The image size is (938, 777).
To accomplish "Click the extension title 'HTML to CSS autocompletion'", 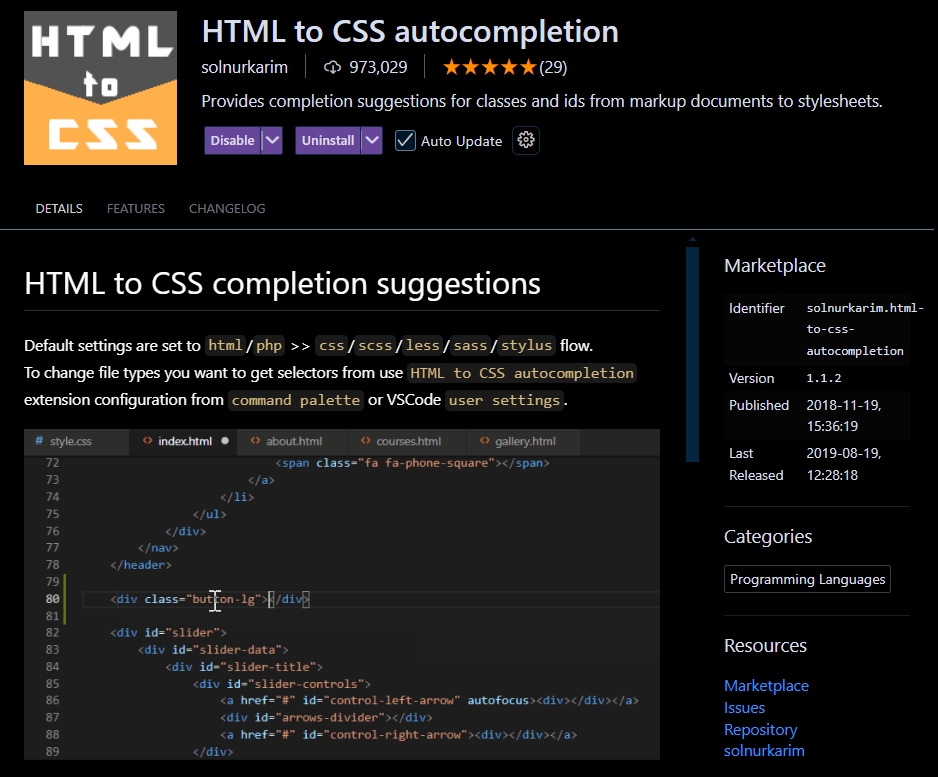I will pyautogui.click(x=410, y=31).
